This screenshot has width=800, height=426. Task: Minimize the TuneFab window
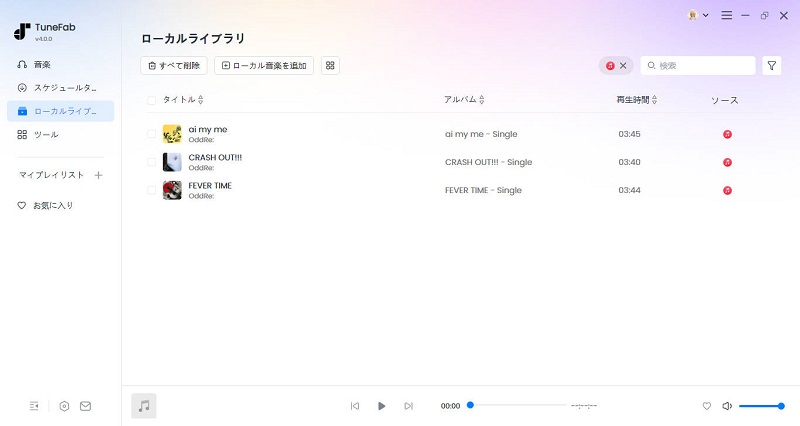click(745, 16)
